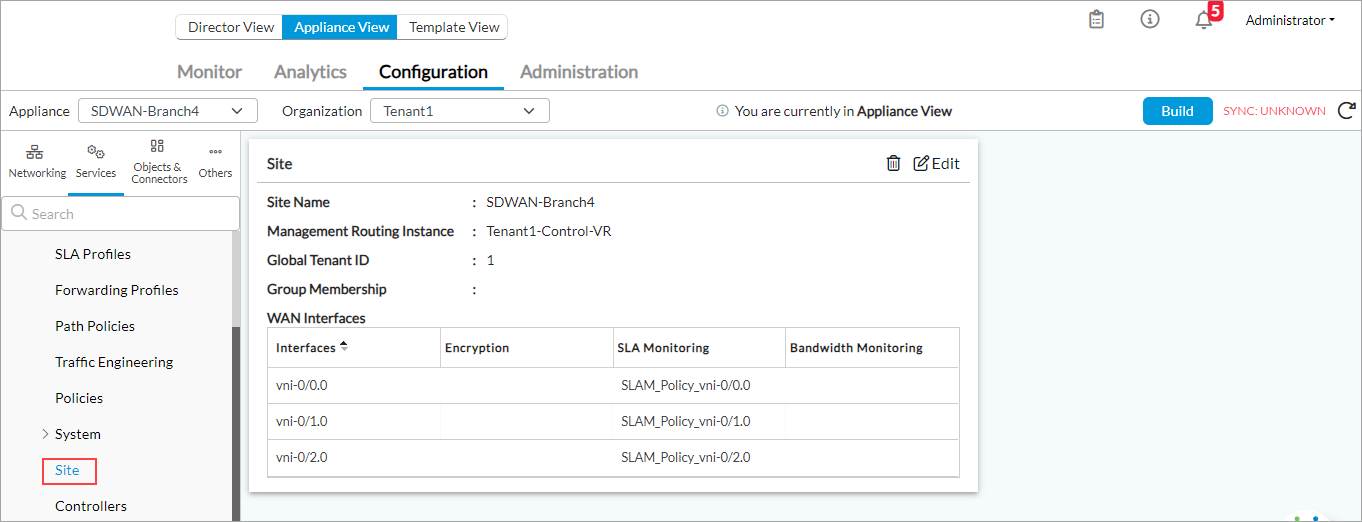Screen dimensions: 1362x522
Task: Select the Objects & Connectors icon
Action: (x=158, y=161)
